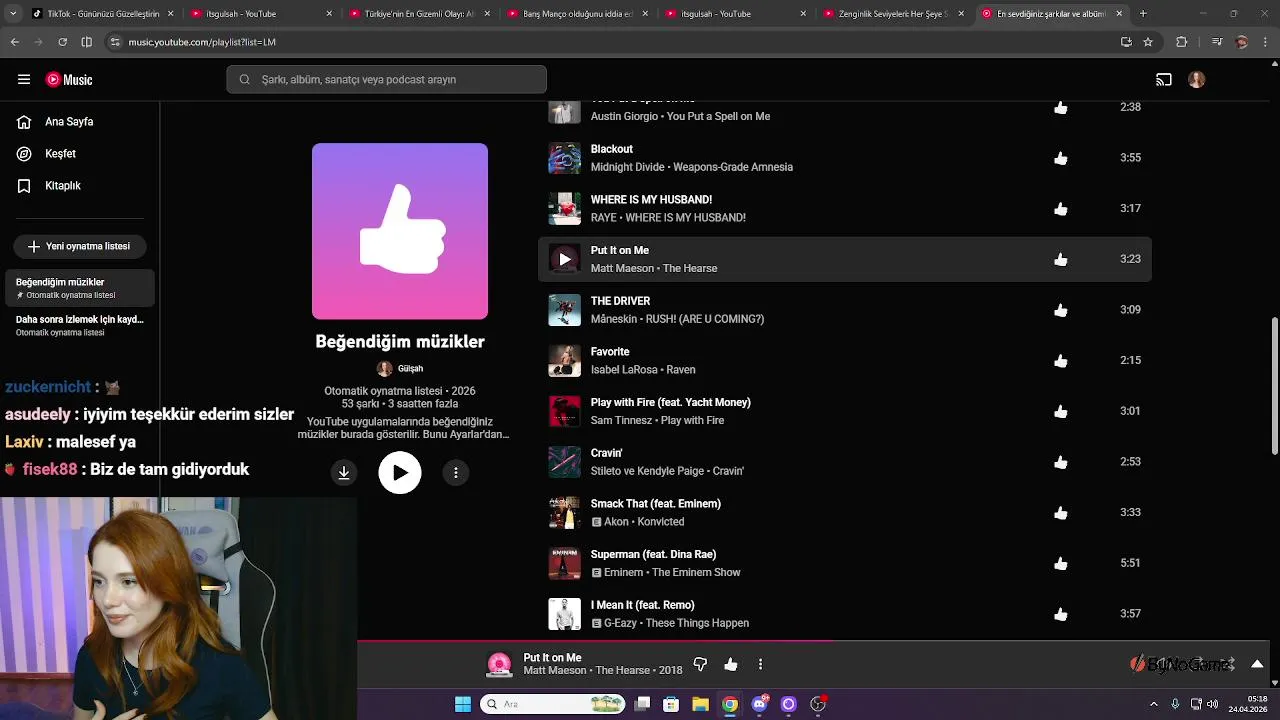
Task: Unlike Smack That track
Action: coord(1061,513)
